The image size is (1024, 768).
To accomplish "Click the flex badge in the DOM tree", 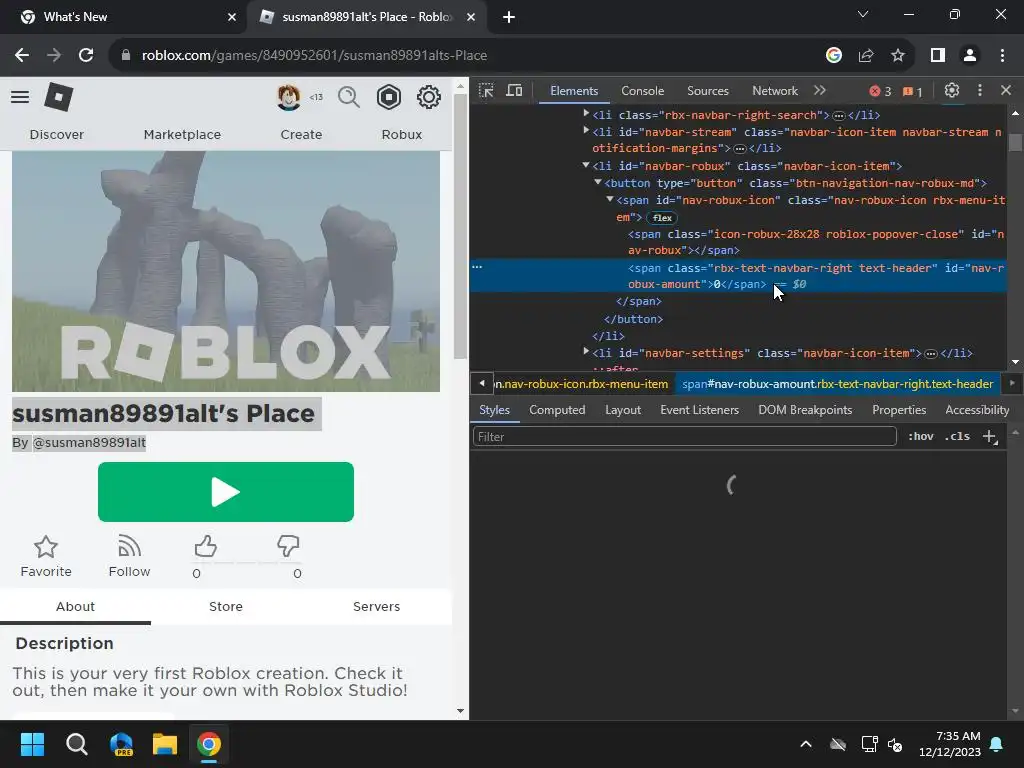I will 662,217.
